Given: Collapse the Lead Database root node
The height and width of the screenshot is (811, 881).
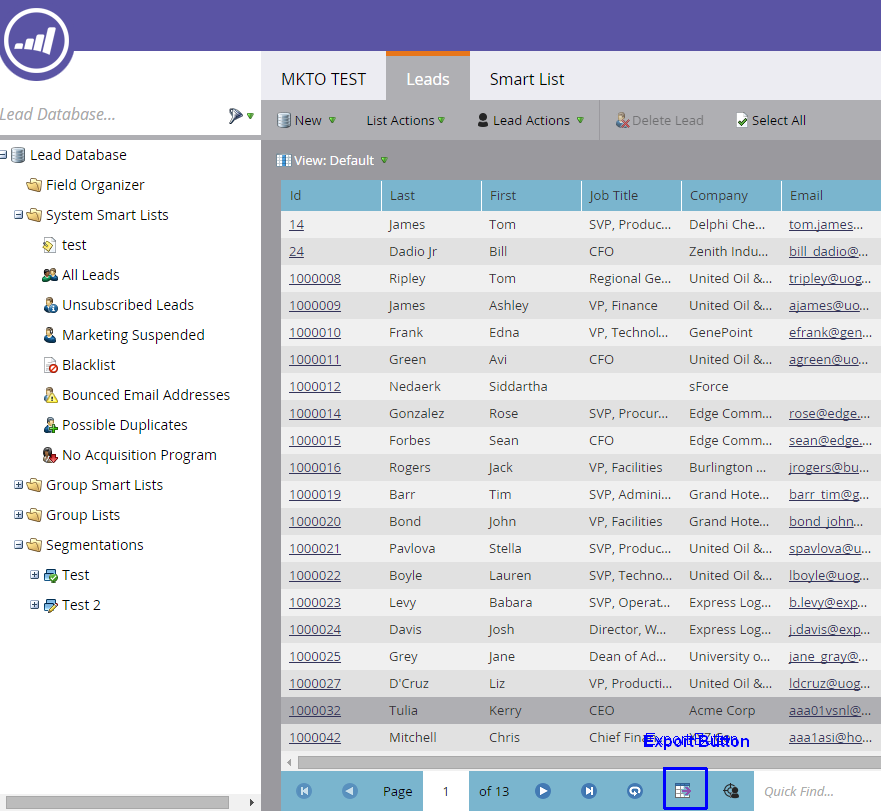Looking at the screenshot, I should [3, 155].
